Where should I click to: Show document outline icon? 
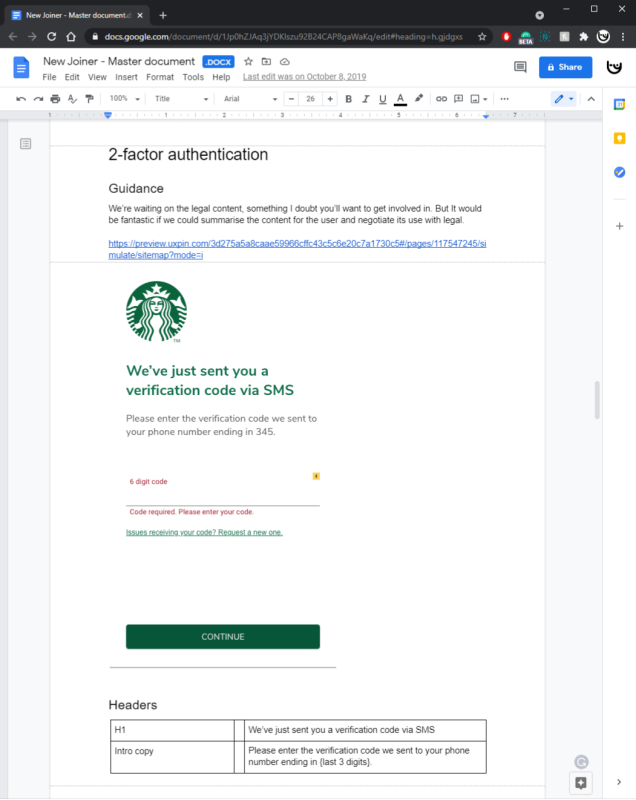tap(25, 144)
